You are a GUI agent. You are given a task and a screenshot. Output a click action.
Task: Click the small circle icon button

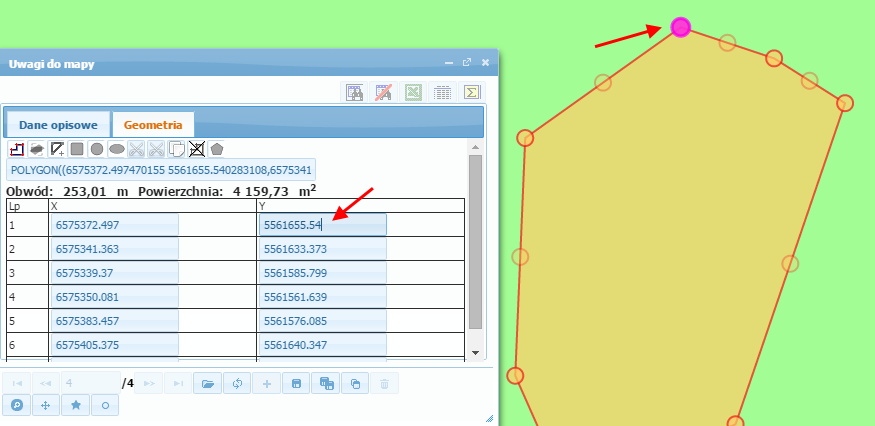[x=105, y=405]
